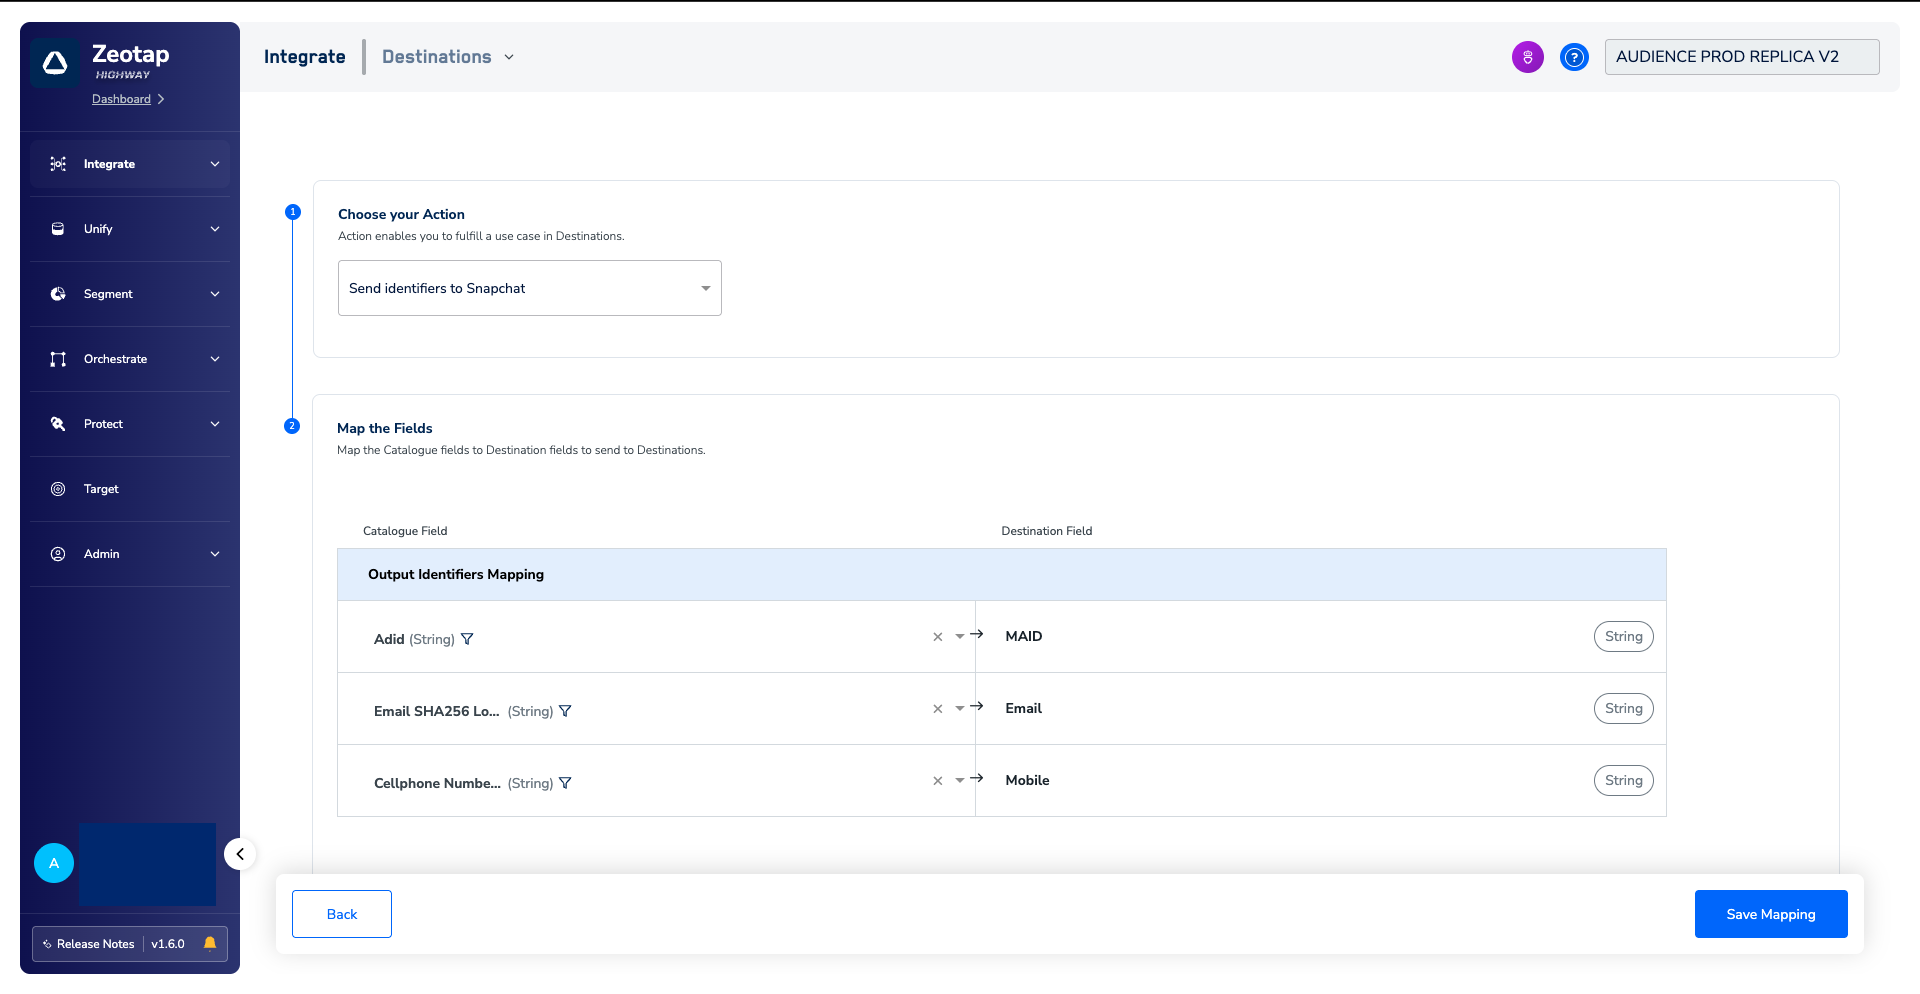The height and width of the screenshot is (994, 1920).
Task: Open the Release Notes link
Action: click(95, 944)
